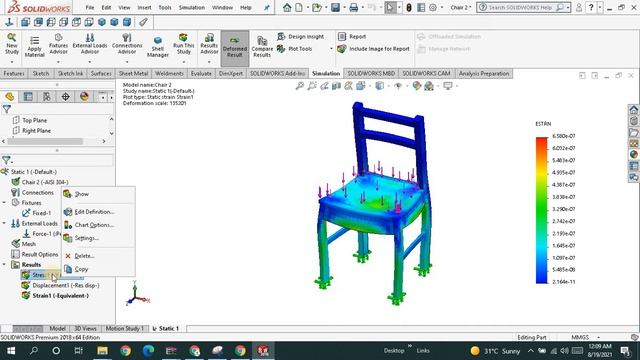Expand Results Advisor dropdown arrow
Viewport: 640px width, 360px height.
[209, 62]
